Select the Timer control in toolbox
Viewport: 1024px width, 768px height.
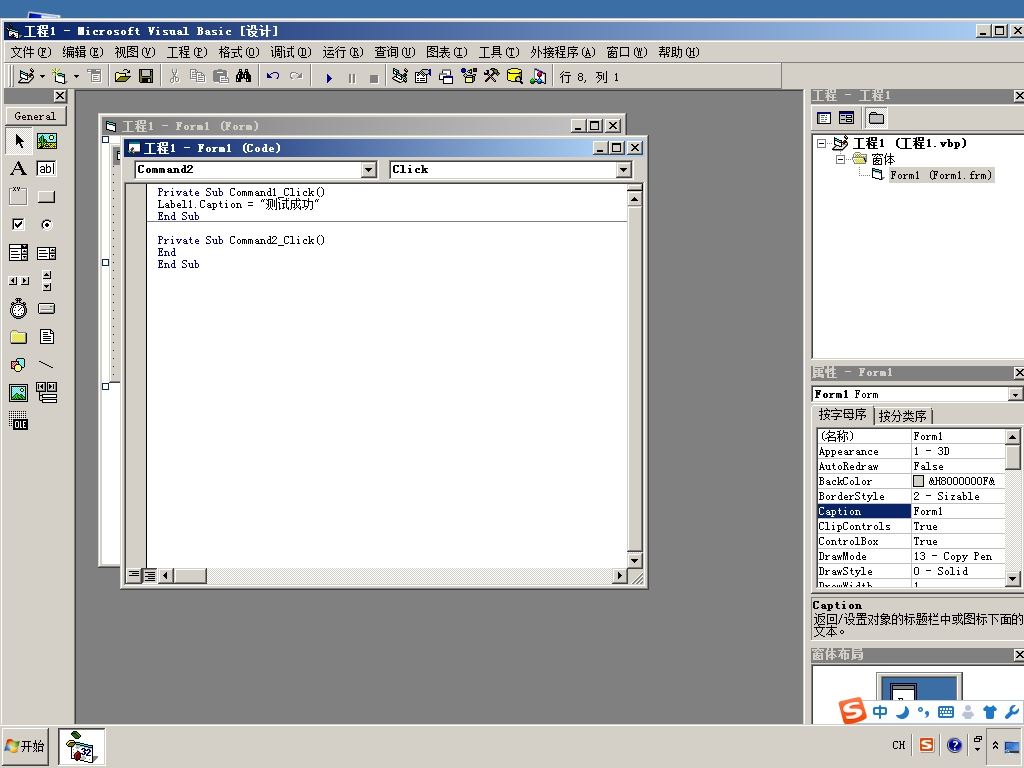[x=18, y=308]
